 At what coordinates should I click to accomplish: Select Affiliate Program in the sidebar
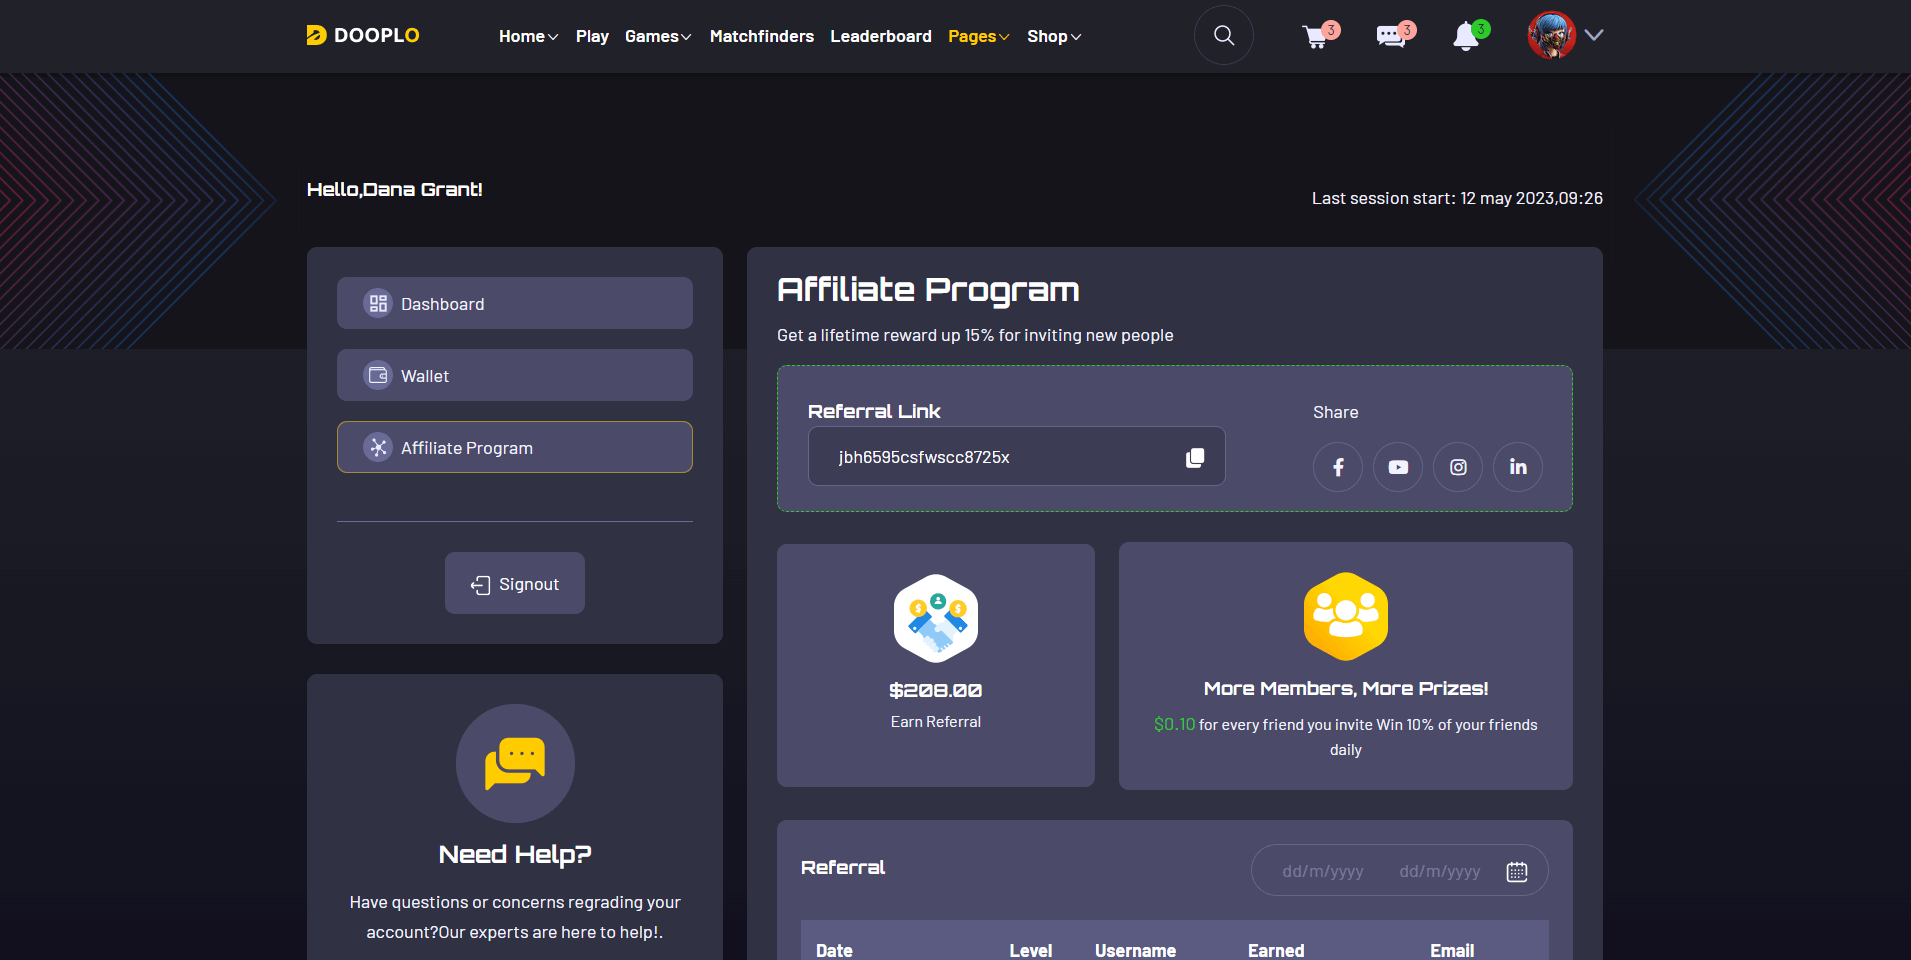coord(515,447)
